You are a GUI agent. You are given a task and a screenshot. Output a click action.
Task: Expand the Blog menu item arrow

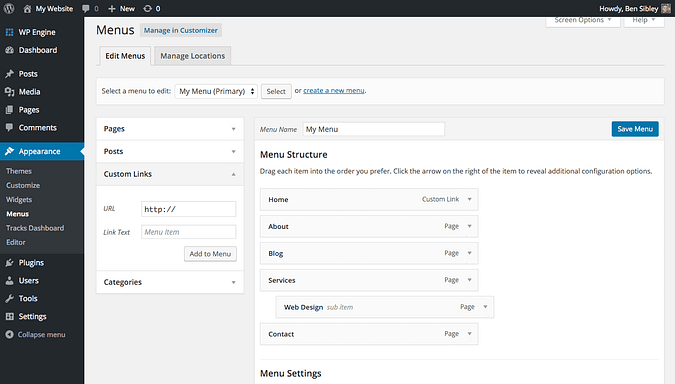(x=470, y=253)
